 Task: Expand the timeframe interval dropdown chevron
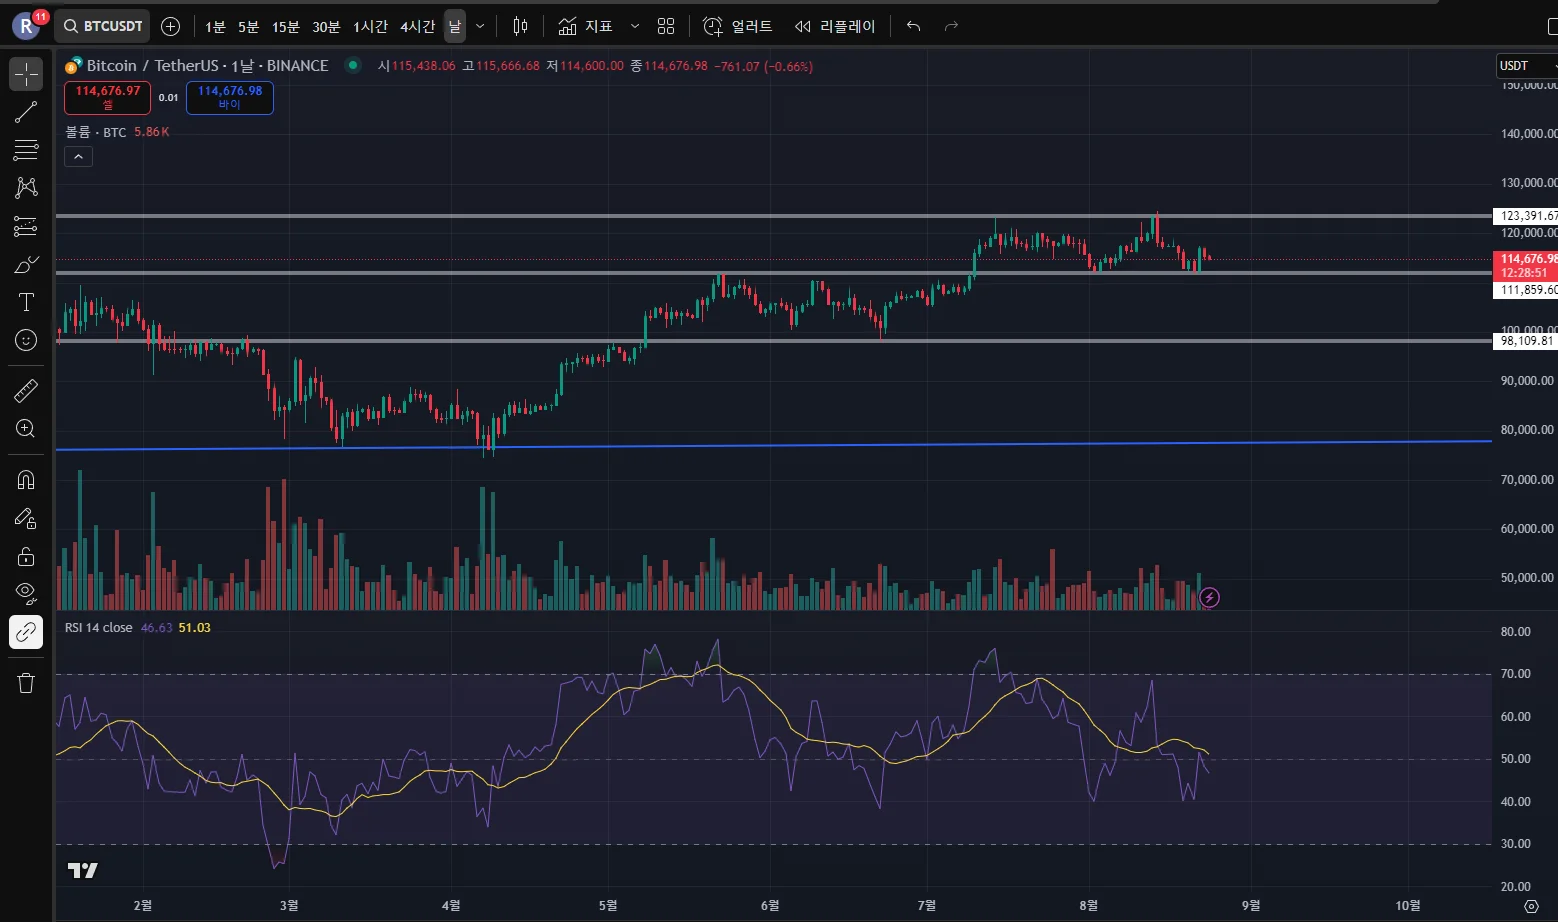coord(480,26)
